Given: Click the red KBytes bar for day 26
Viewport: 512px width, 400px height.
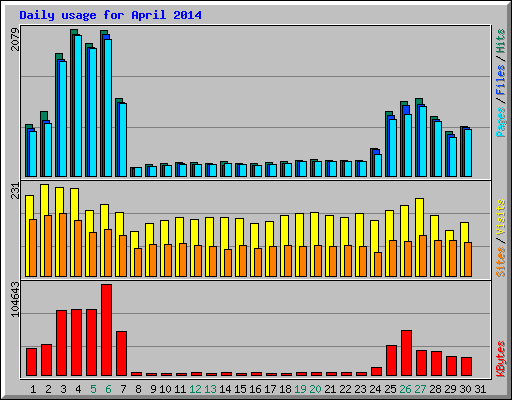Looking at the screenshot, I should (x=406, y=353).
